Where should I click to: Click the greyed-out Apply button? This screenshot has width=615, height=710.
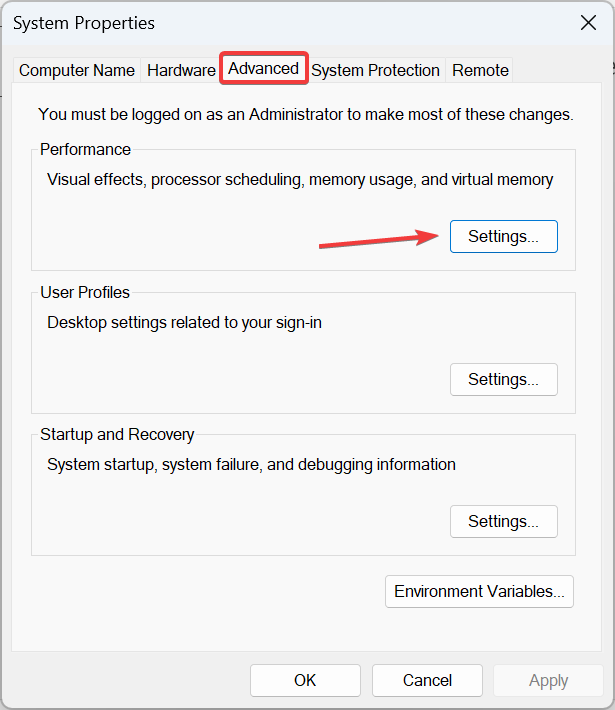click(x=548, y=680)
